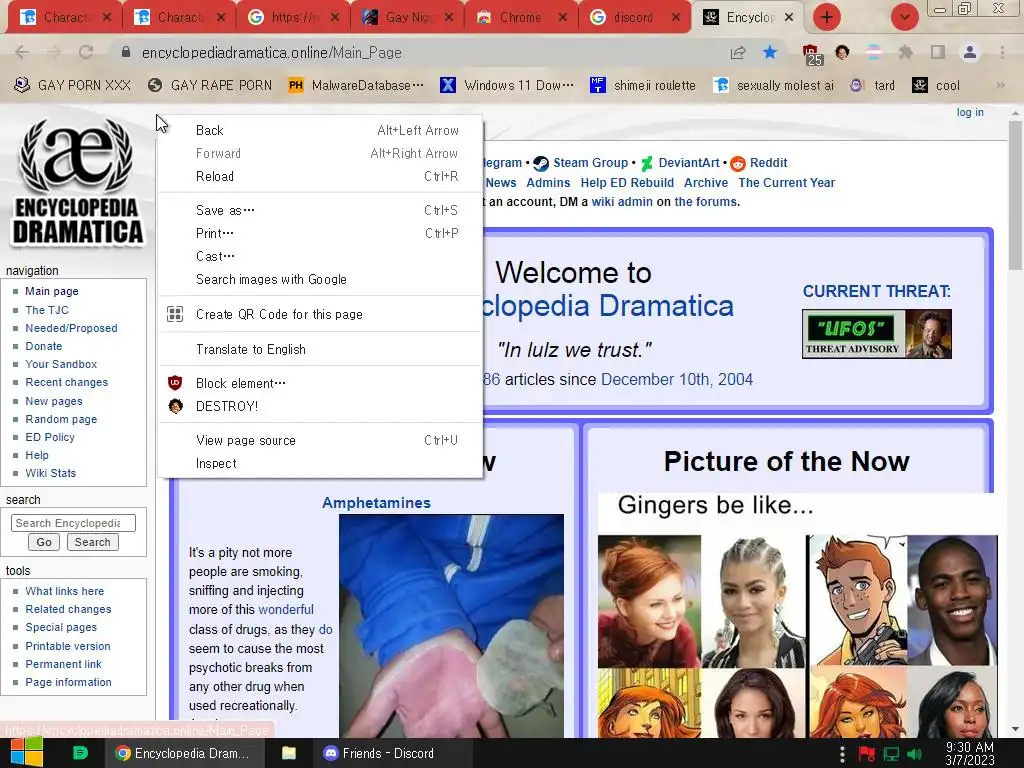Click the Search button in sidebar

click(92, 542)
